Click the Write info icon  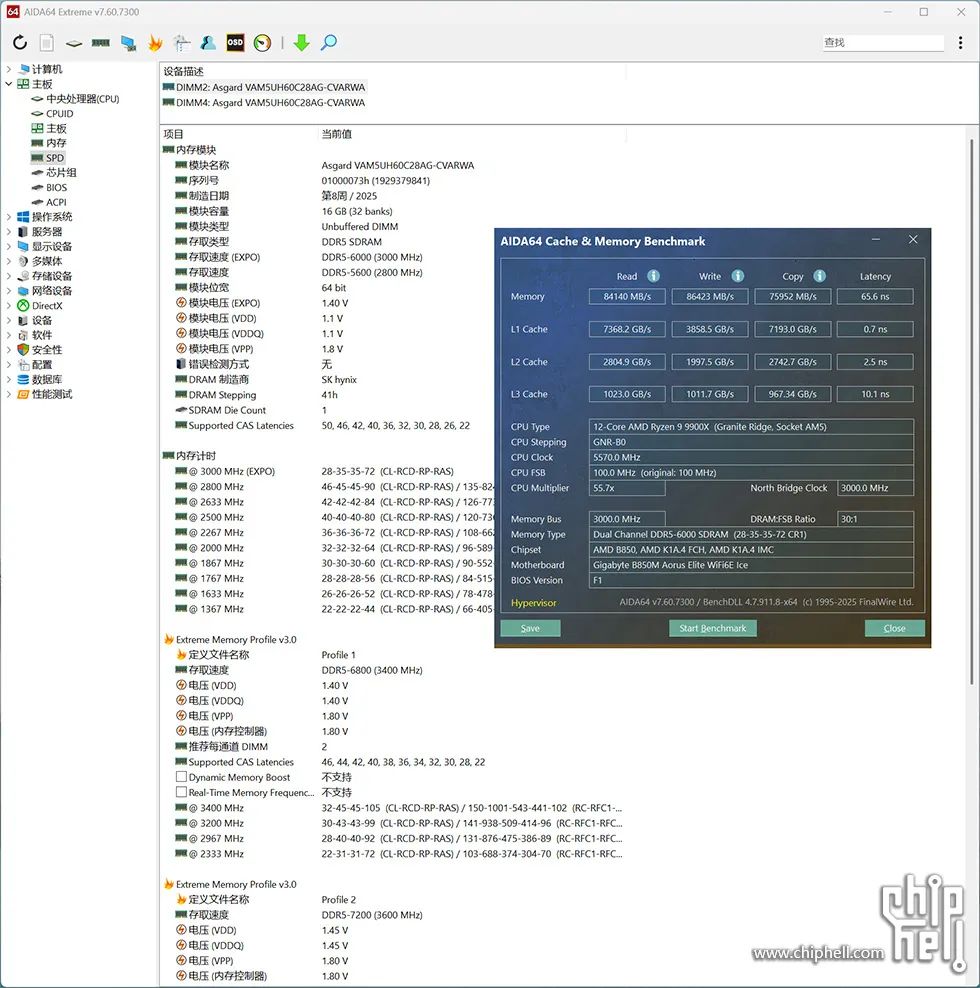click(x=737, y=276)
